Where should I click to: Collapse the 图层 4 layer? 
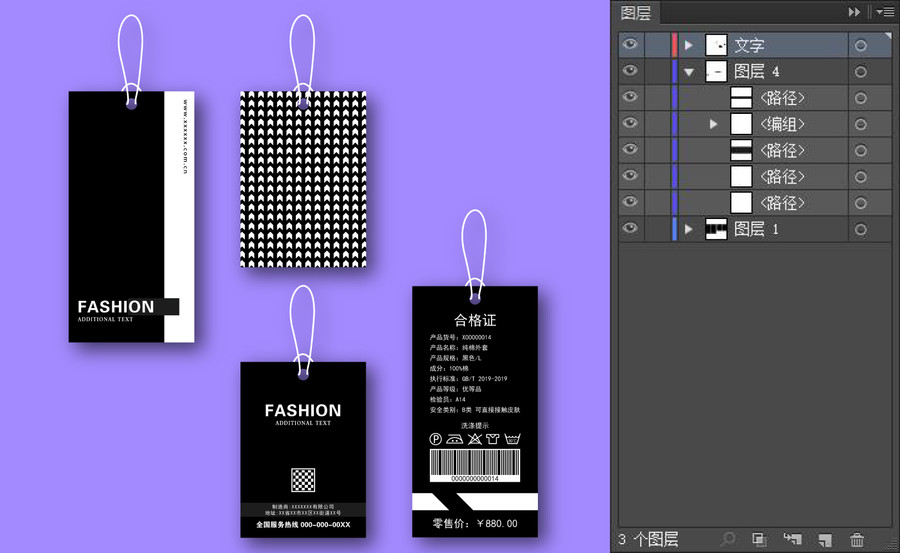pos(689,72)
